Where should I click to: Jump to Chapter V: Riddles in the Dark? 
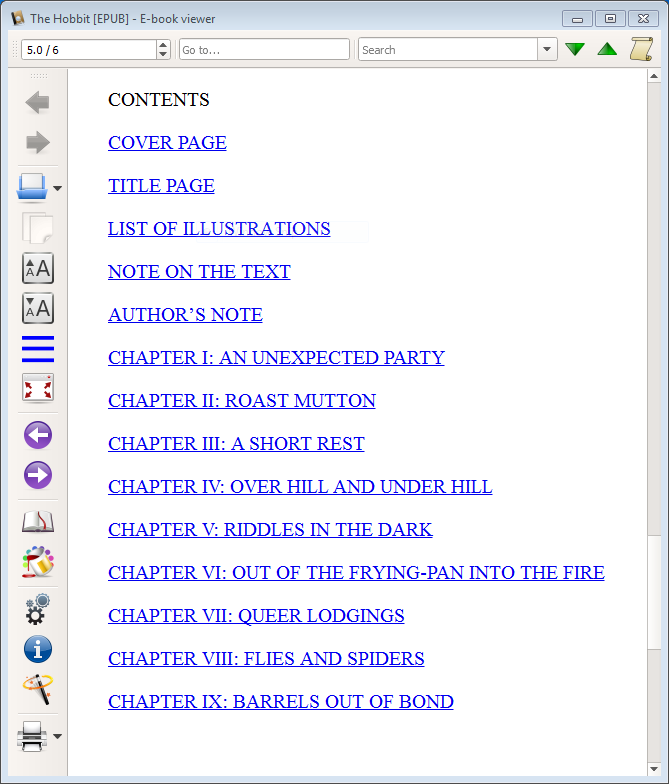click(x=270, y=530)
